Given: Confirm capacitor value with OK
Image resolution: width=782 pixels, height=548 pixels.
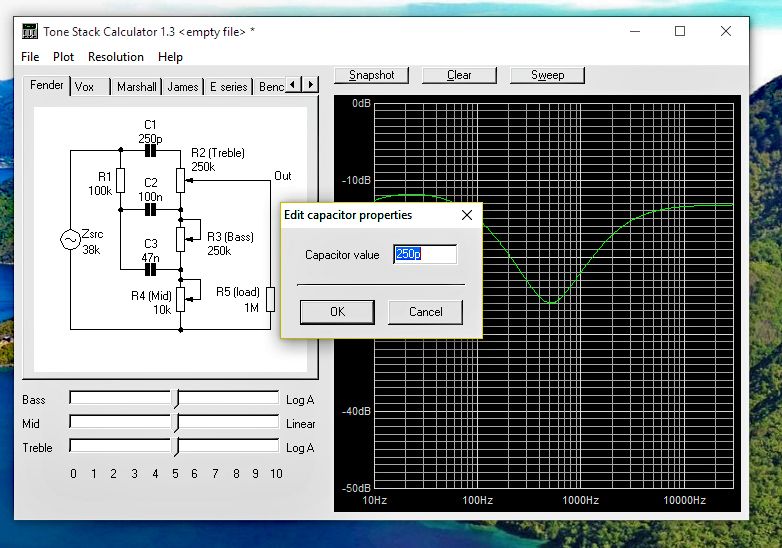Looking at the screenshot, I should tap(337, 312).
